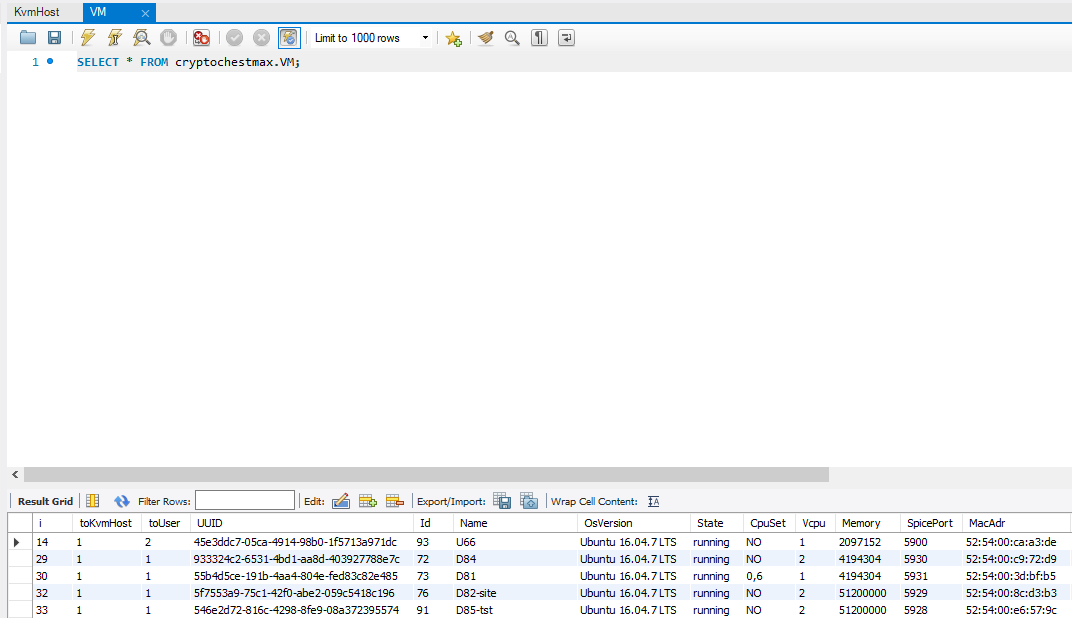Run Explain plan magnifier icon
The height and width of the screenshot is (618, 1072).
click(142, 38)
